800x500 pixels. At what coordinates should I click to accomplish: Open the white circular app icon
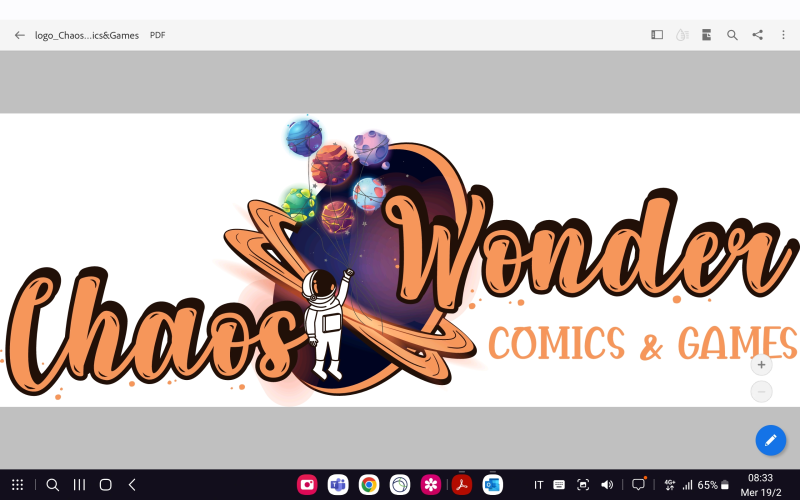(x=400, y=485)
